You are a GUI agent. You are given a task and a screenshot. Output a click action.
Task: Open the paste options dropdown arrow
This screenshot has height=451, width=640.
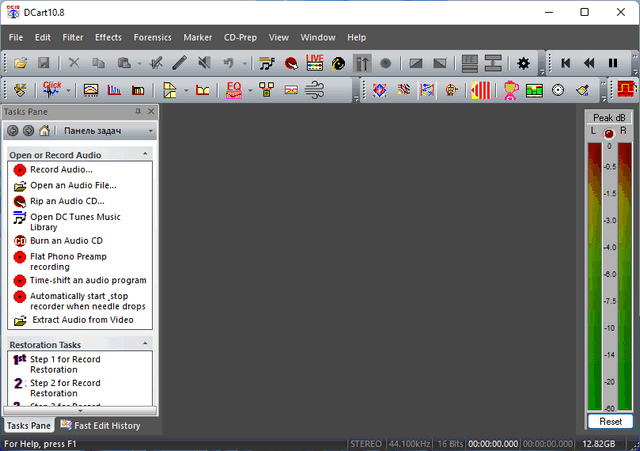139,63
